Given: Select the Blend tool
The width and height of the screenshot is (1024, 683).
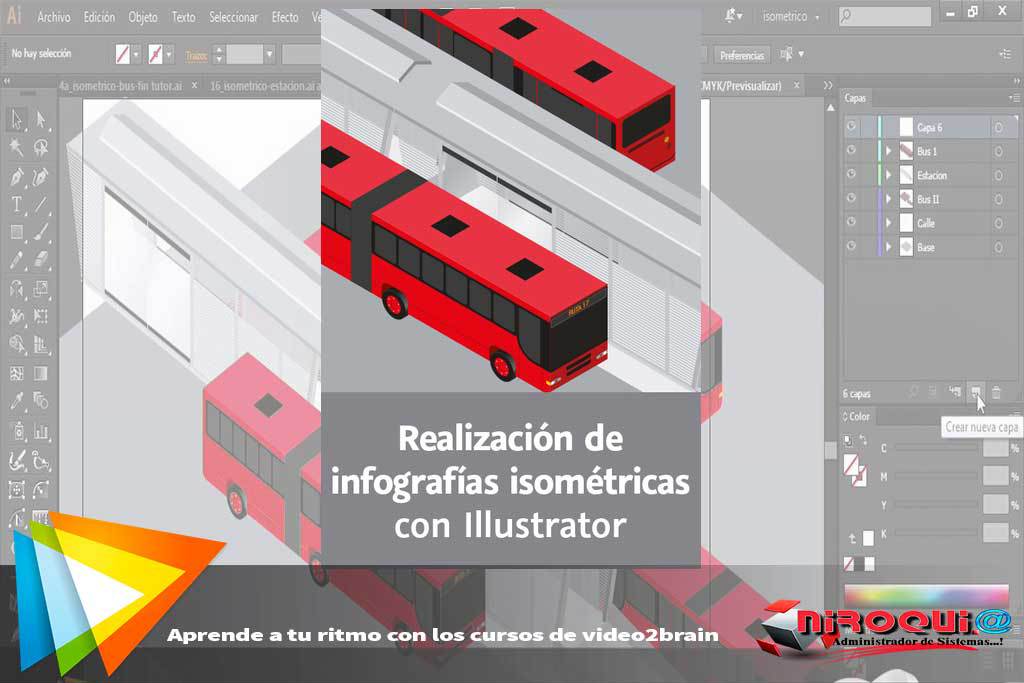Looking at the screenshot, I should [x=40, y=401].
